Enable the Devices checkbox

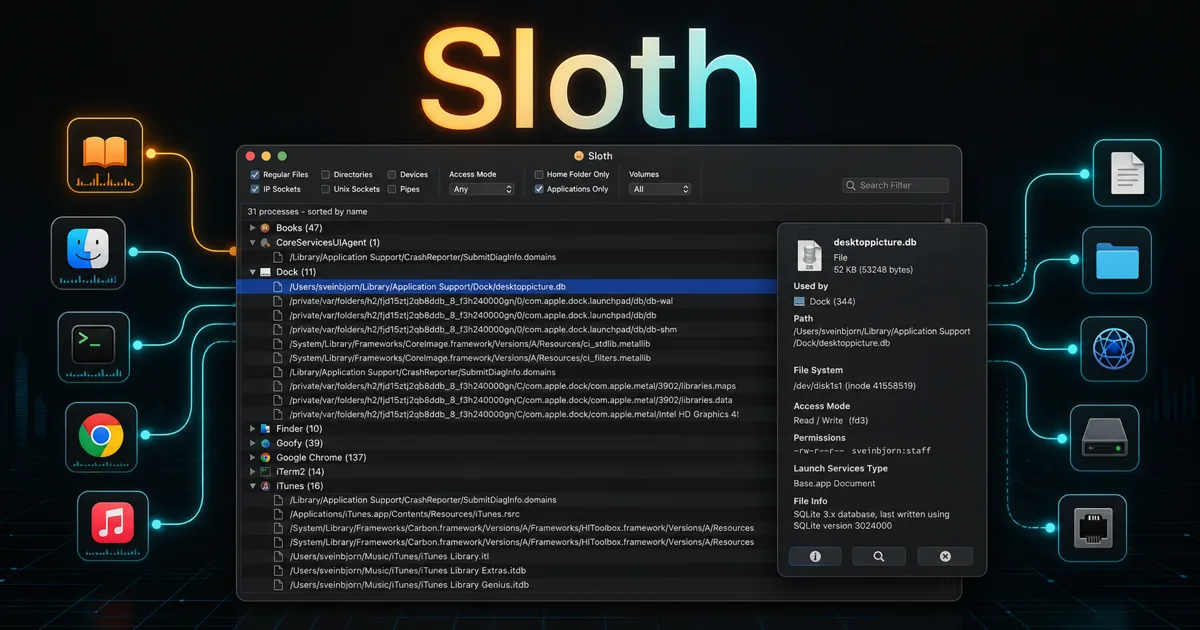[392, 175]
